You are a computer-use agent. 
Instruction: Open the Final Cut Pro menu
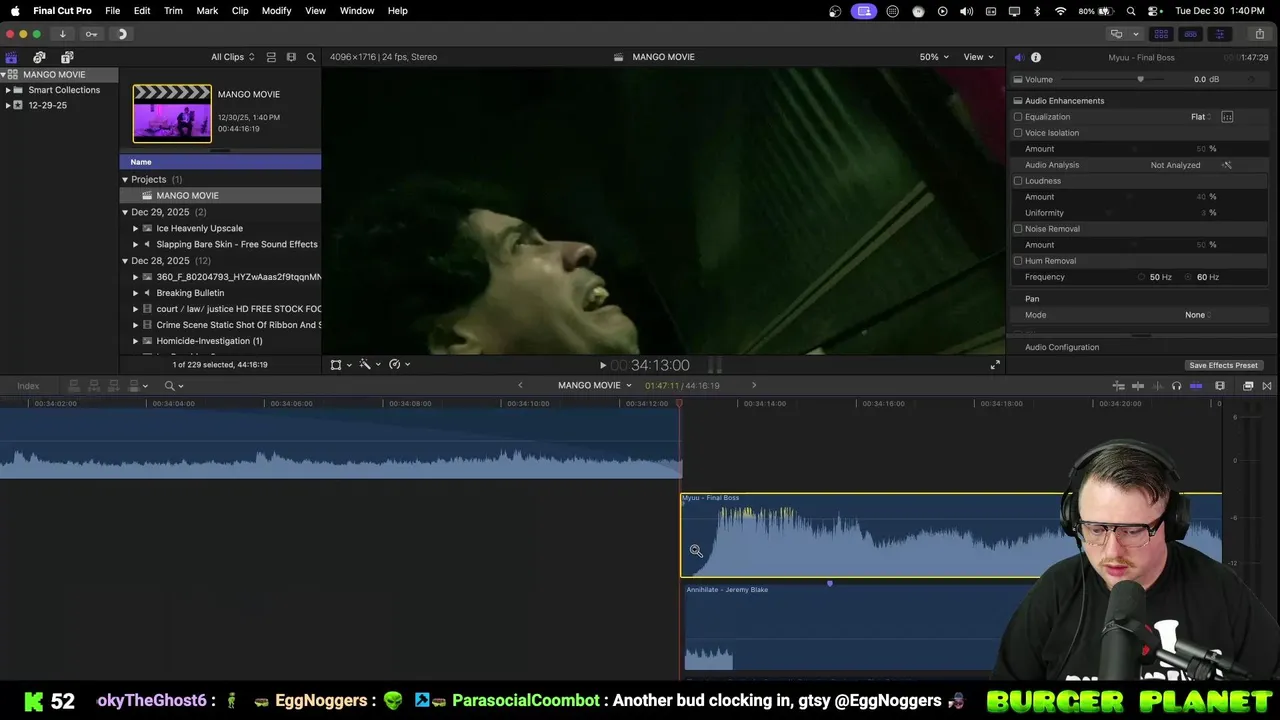pos(62,11)
